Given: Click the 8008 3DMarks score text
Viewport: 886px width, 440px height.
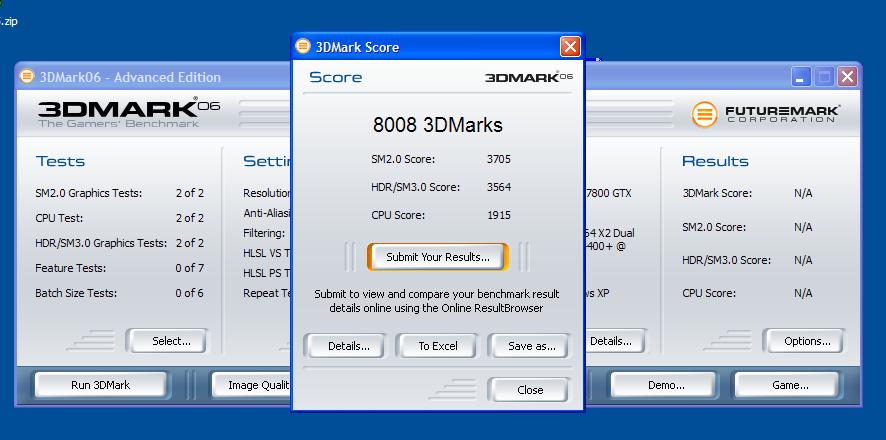Looking at the screenshot, I should (437, 125).
